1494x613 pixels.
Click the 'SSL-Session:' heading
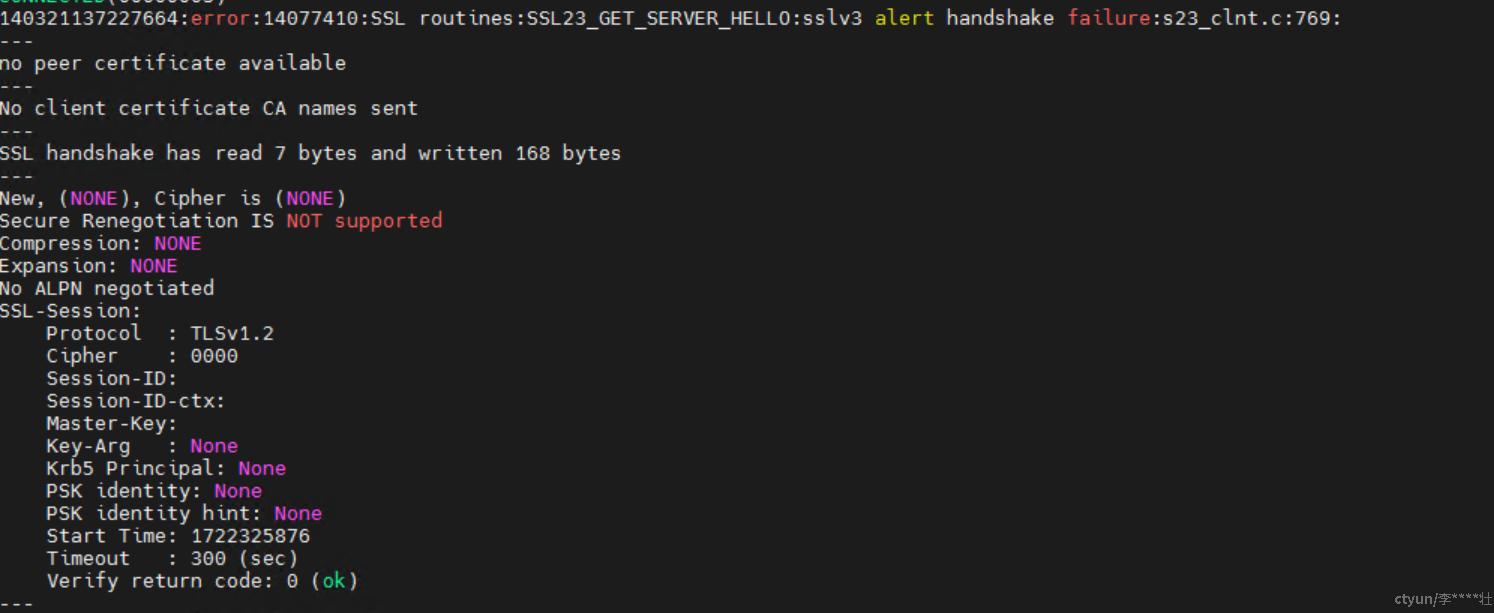pos(71,311)
